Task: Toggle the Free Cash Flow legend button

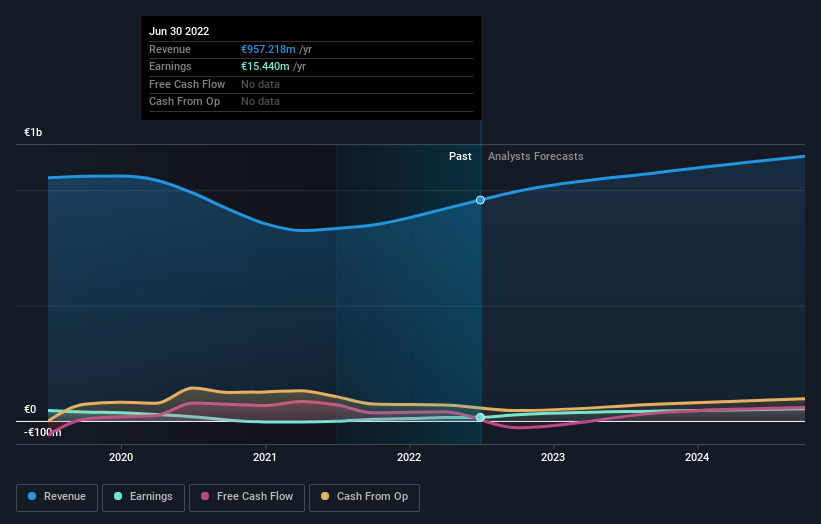Action: tap(247, 497)
